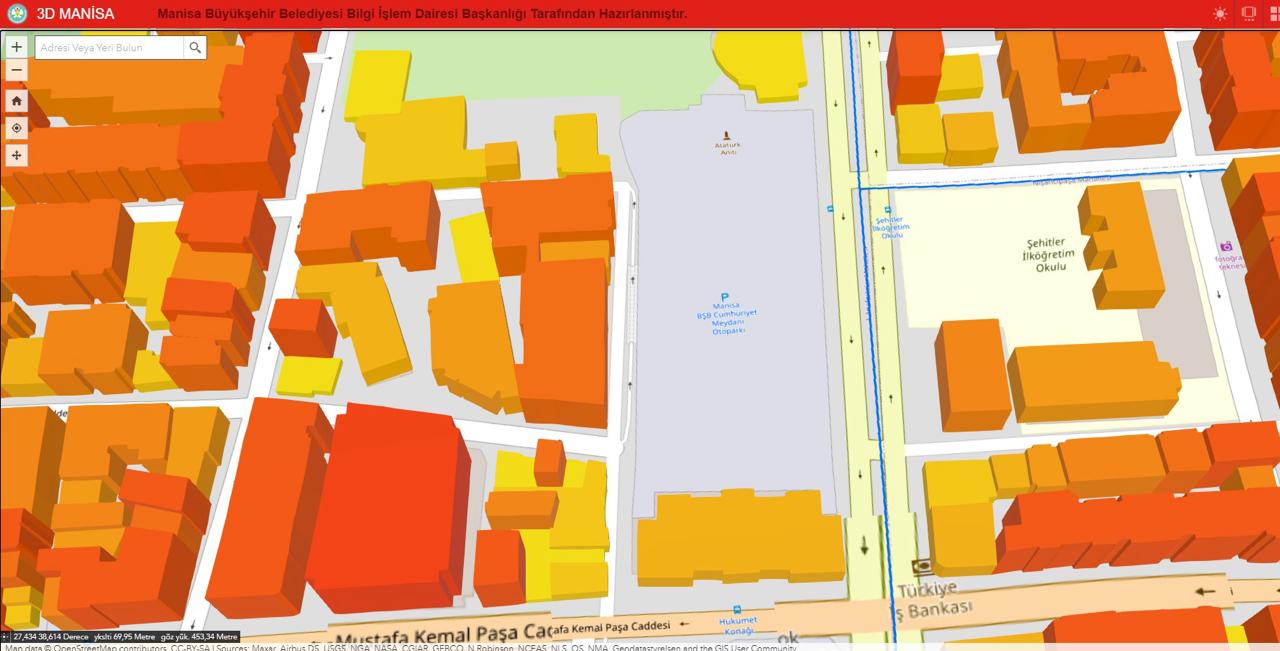
Task: Return to the home map view
Action: point(16,100)
